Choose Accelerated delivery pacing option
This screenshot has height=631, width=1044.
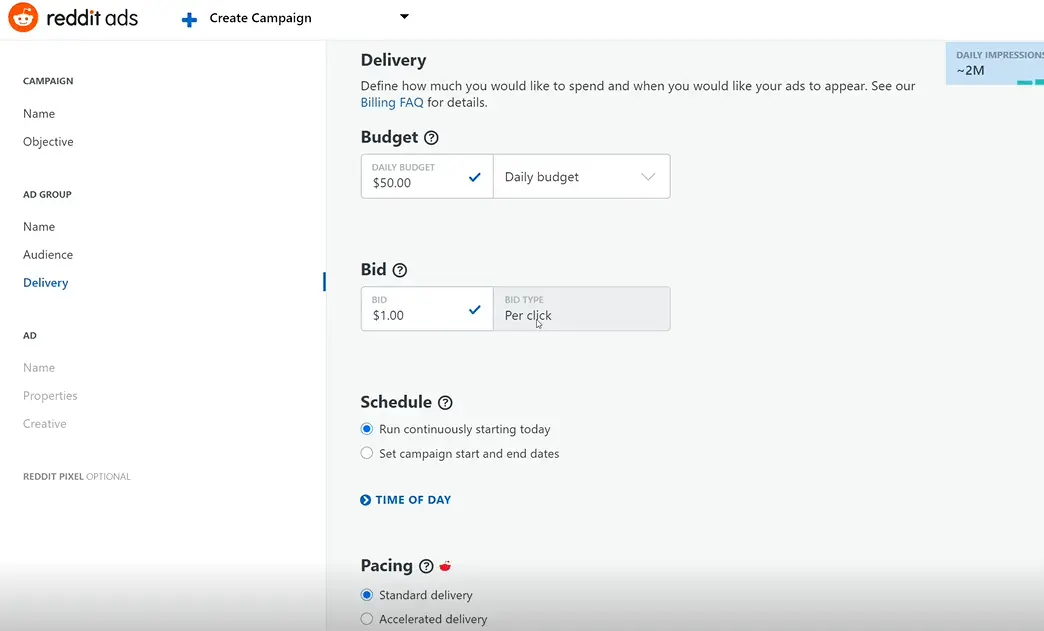(366, 620)
